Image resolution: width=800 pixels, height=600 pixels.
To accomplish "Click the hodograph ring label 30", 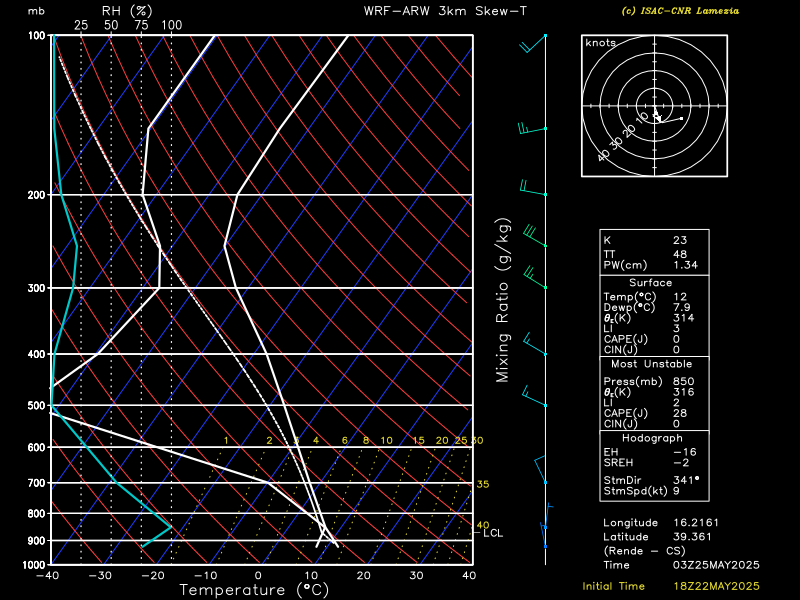I will tap(617, 143).
